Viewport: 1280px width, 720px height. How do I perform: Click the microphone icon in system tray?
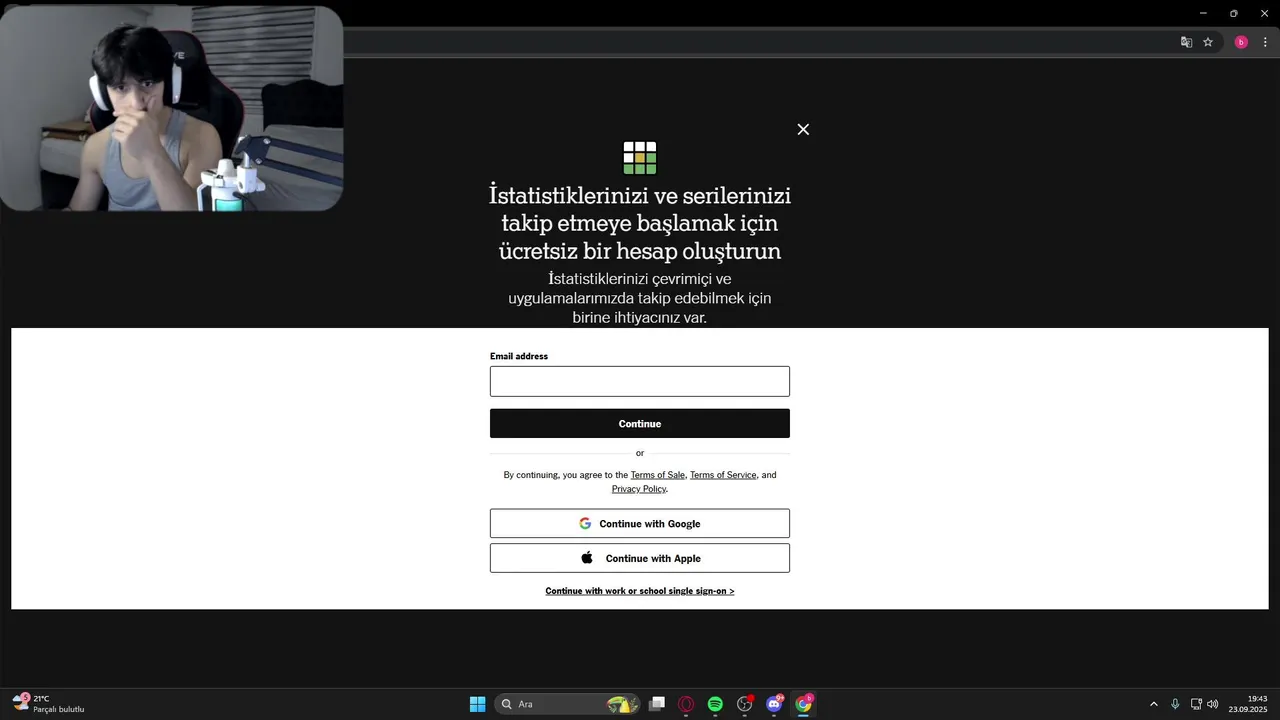coord(1175,704)
